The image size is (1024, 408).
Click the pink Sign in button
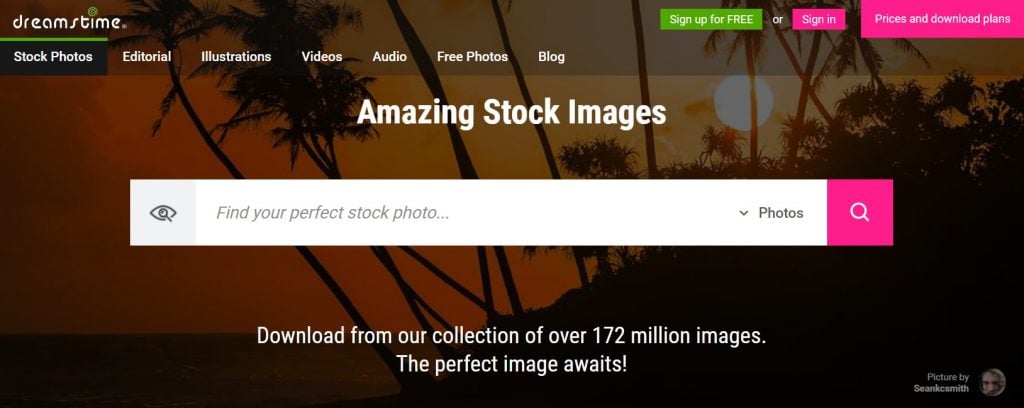click(x=818, y=20)
